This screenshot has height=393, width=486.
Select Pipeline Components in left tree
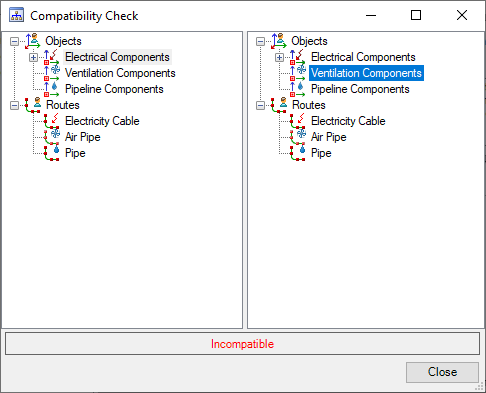pyautogui.click(x=114, y=89)
